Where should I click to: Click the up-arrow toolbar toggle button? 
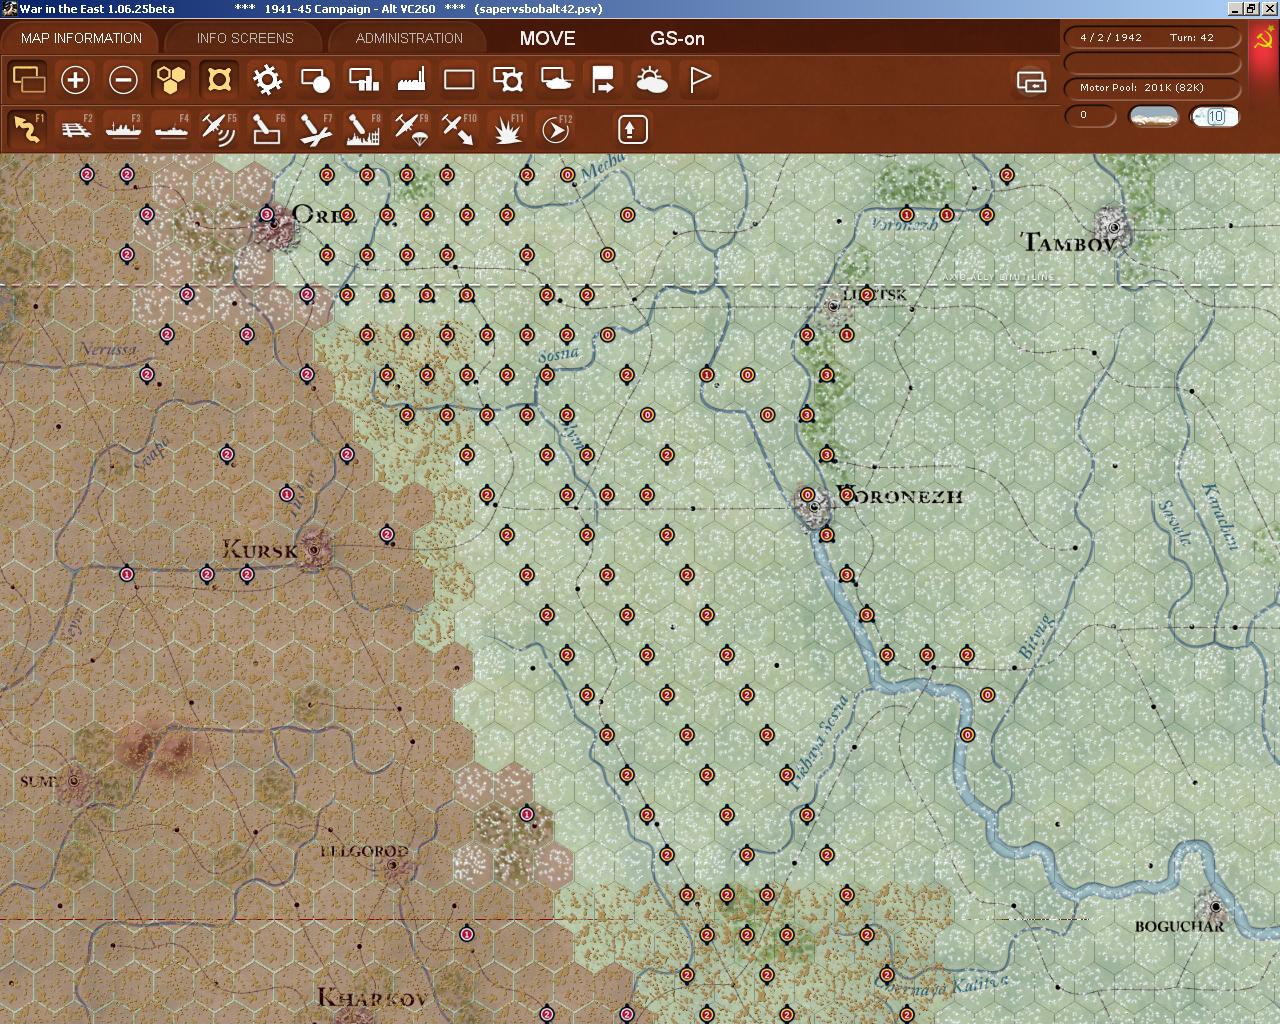click(632, 129)
